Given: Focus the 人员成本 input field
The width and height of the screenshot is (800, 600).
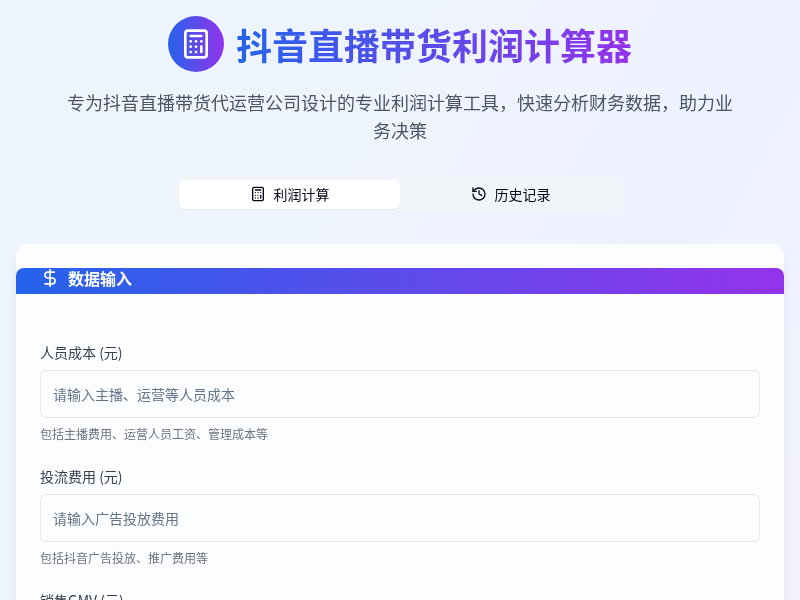Looking at the screenshot, I should click(400, 394).
